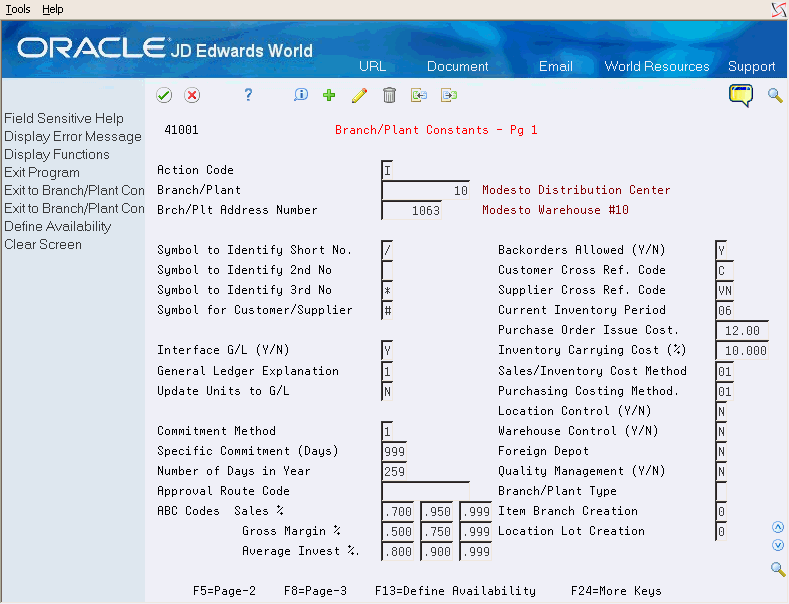Viewport: 789px width, 604px height.
Task: Click the green checkmark OK icon
Action: tap(164, 95)
